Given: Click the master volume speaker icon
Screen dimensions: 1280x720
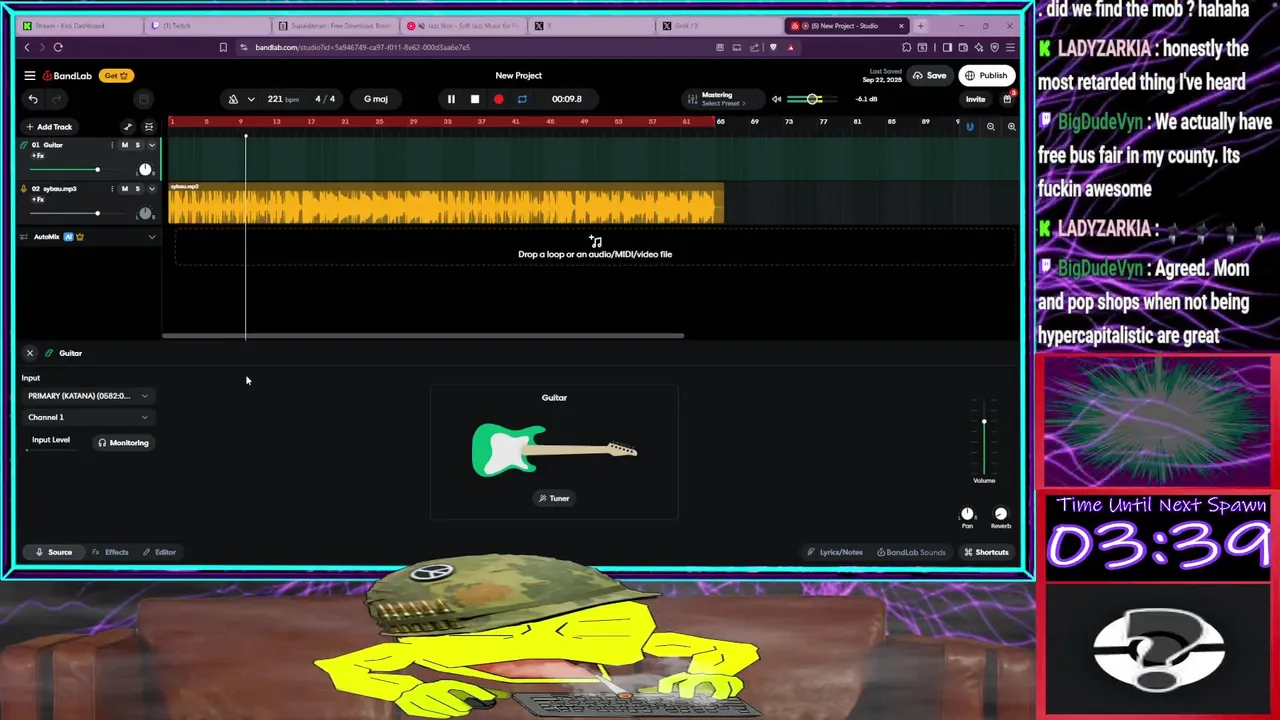Looking at the screenshot, I should click(x=777, y=99).
